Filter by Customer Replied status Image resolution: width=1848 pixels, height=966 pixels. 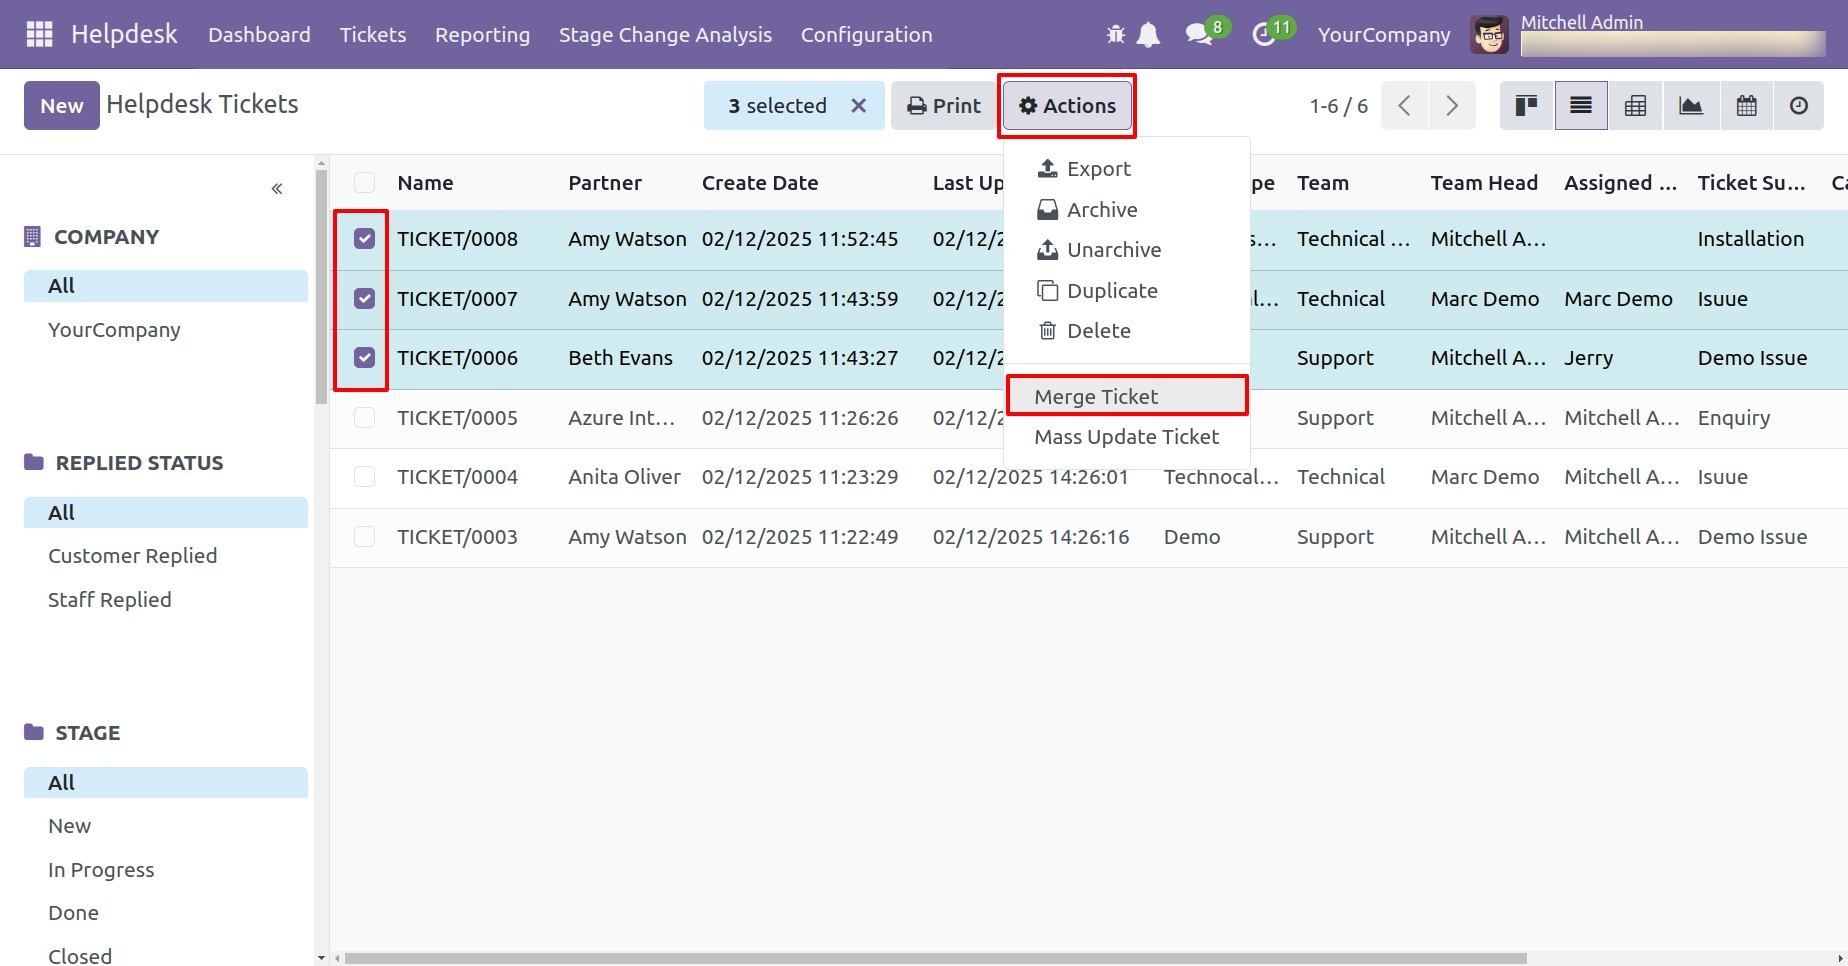click(x=132, y=556)
